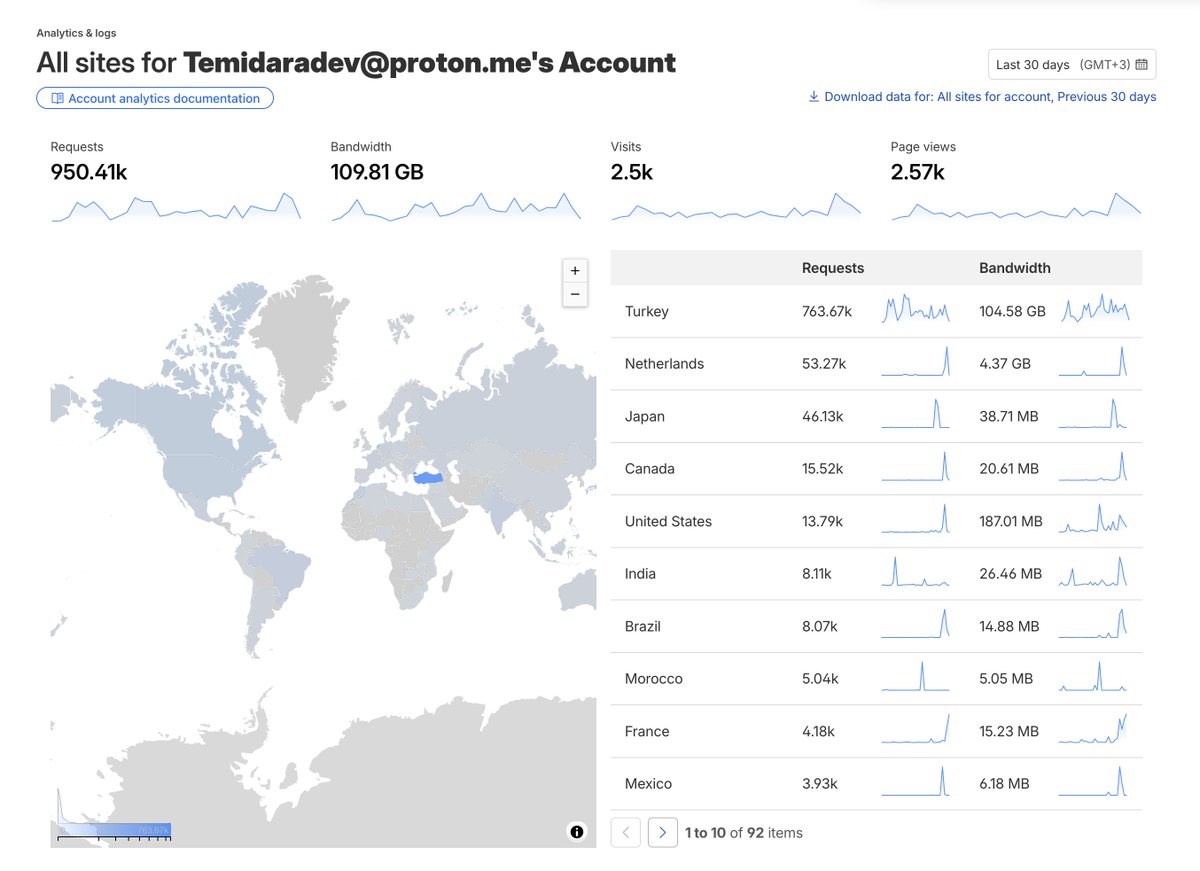This screenshot has height=871, width=1200.
Task: Select Turkey in the country table
Action: click(646, 311)
